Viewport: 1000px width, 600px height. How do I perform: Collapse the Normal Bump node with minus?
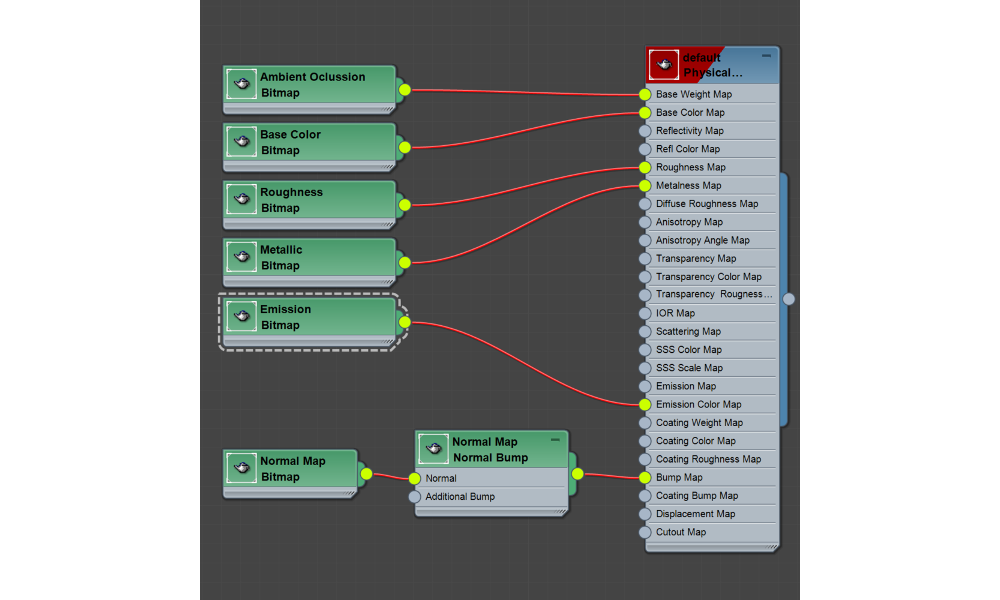pyautogui.click(x=555, y=440)
